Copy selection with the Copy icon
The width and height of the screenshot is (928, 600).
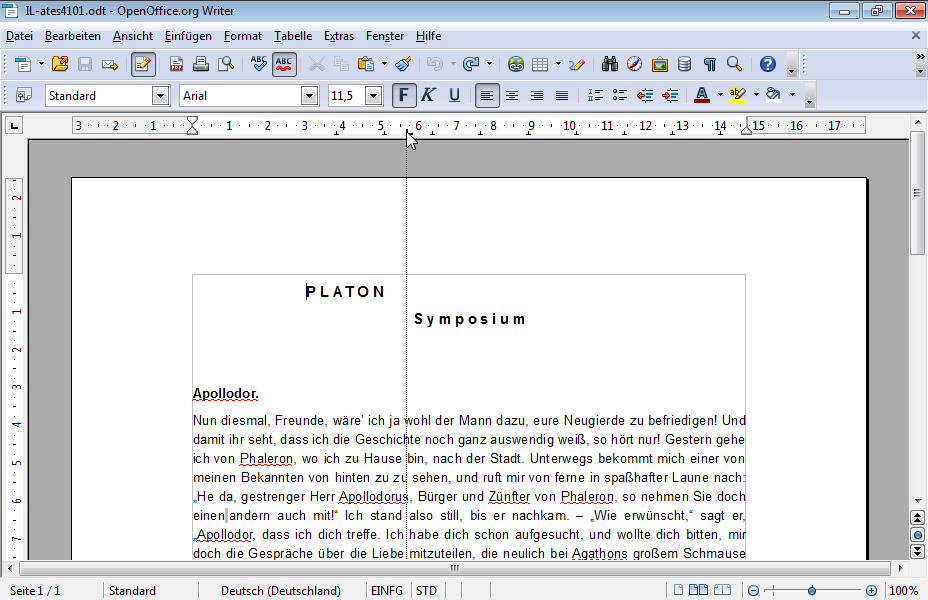click(341, 64)
